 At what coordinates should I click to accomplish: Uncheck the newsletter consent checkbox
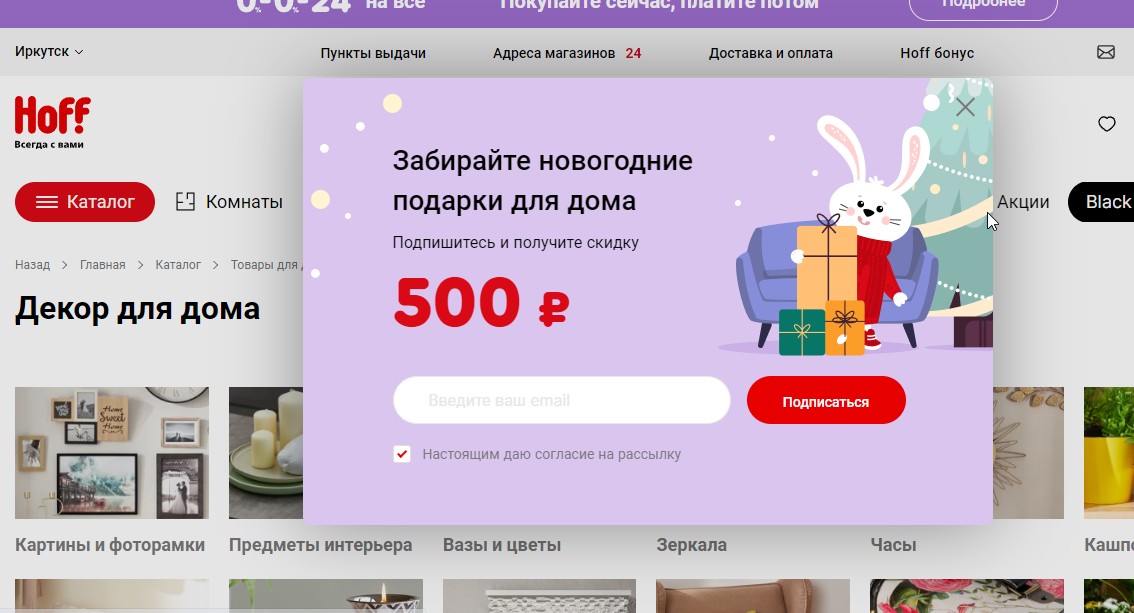[401, 454]
